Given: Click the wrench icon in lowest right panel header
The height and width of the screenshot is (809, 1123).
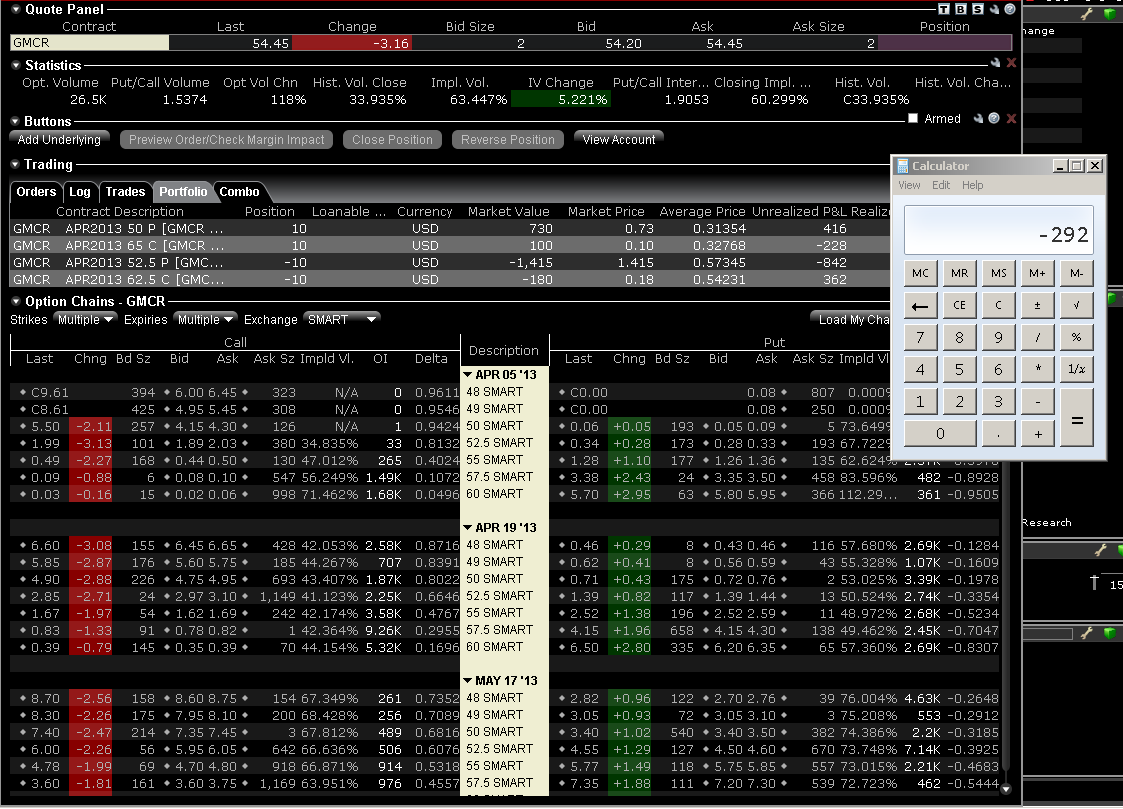Looking at the screenshot, I should tap(1087, 633).
